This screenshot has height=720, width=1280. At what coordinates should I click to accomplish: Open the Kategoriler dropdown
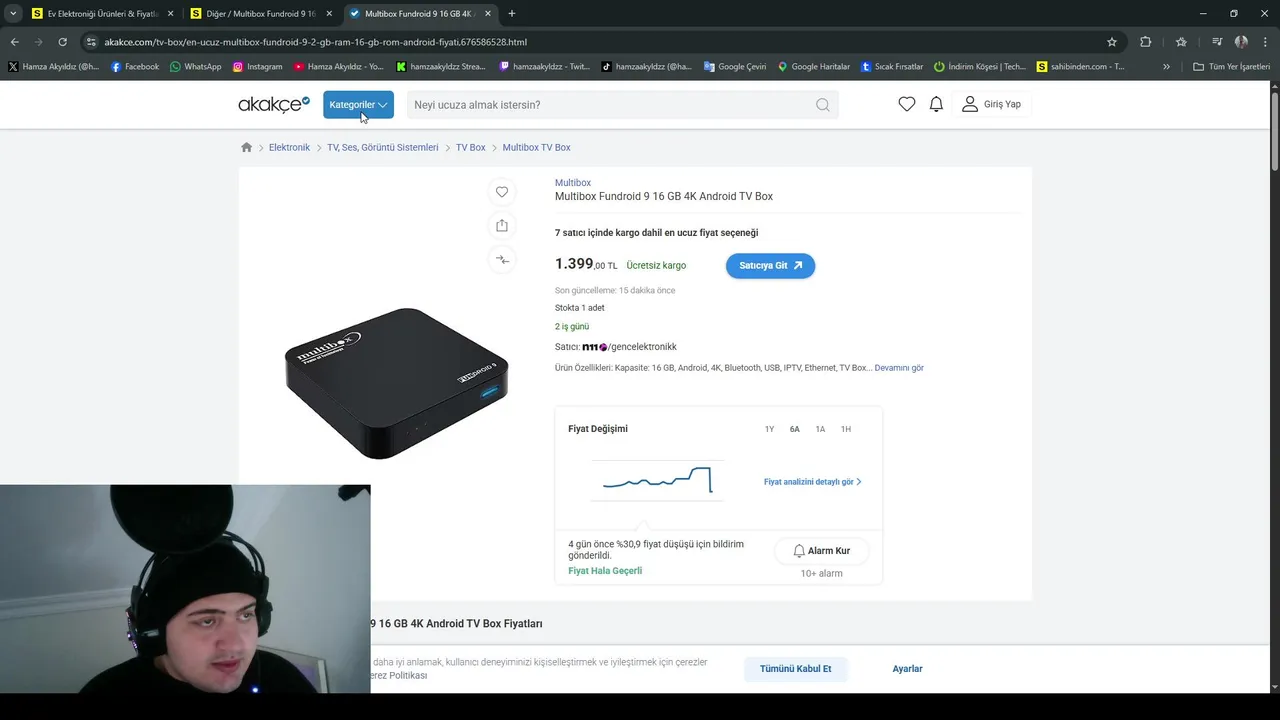(358, 105)
